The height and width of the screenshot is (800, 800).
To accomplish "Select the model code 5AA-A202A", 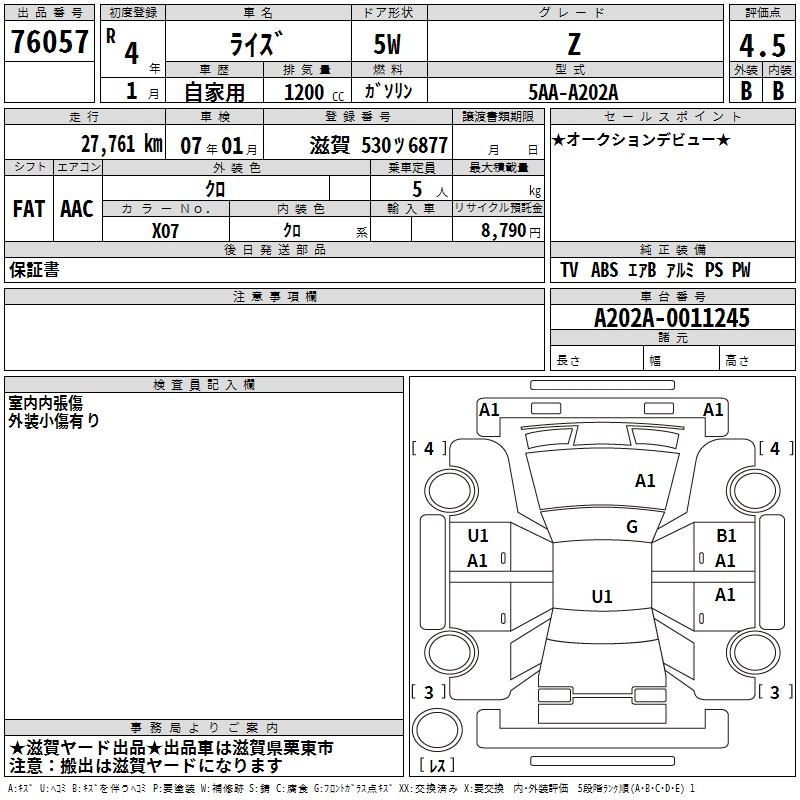I will pyautogui.click(x=573, y=92).
